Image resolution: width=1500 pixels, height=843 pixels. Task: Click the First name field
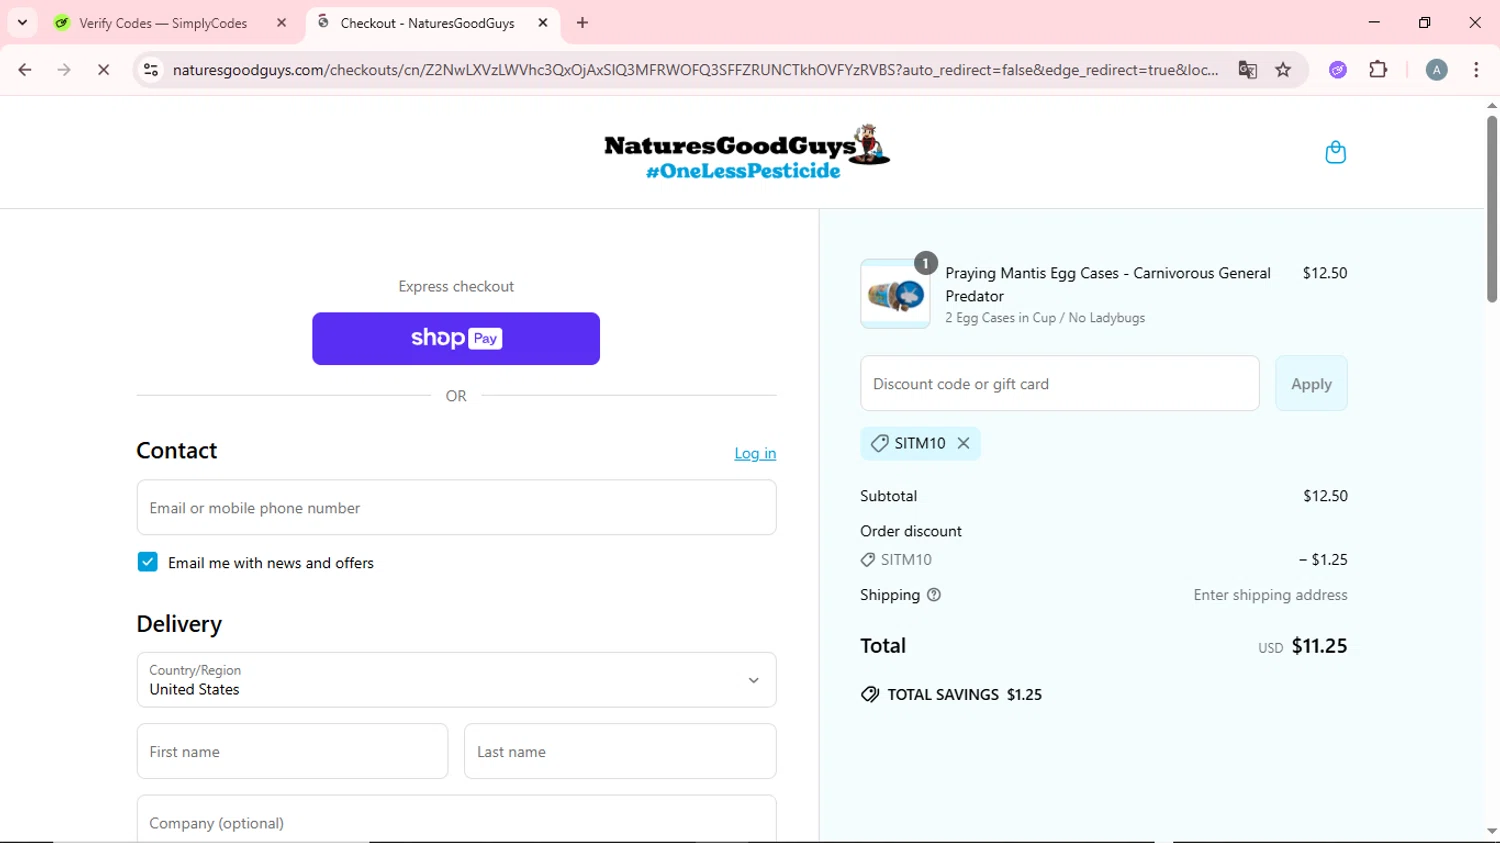(x=292, y=752)
